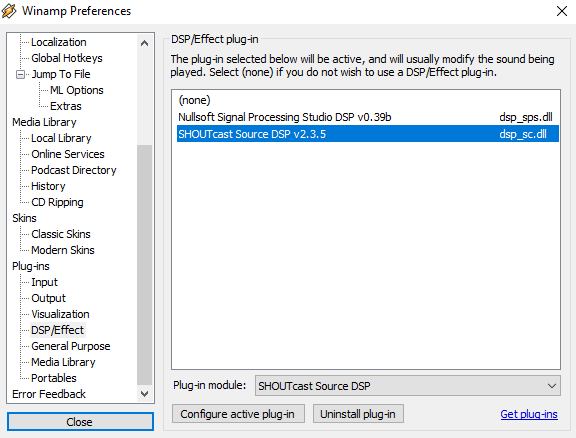Click the Winamp lightning bolt title icon

pyautogui.click(x=9, y=11)
